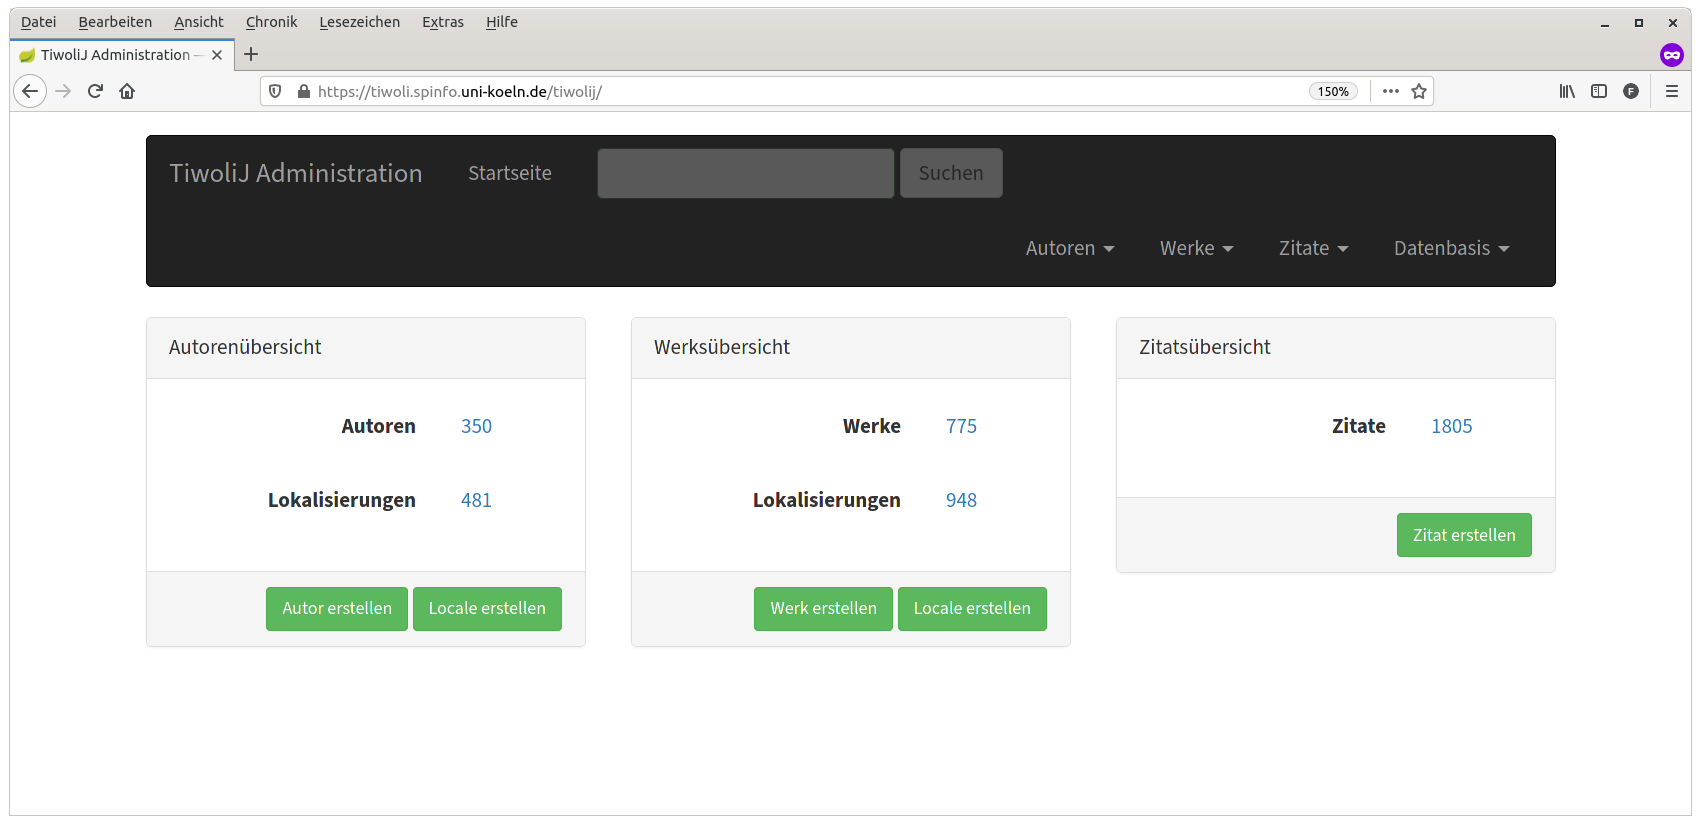Open the 948 work Lokalisierungen link
This screenshot has height=825, width=1701.
[961, 500]
